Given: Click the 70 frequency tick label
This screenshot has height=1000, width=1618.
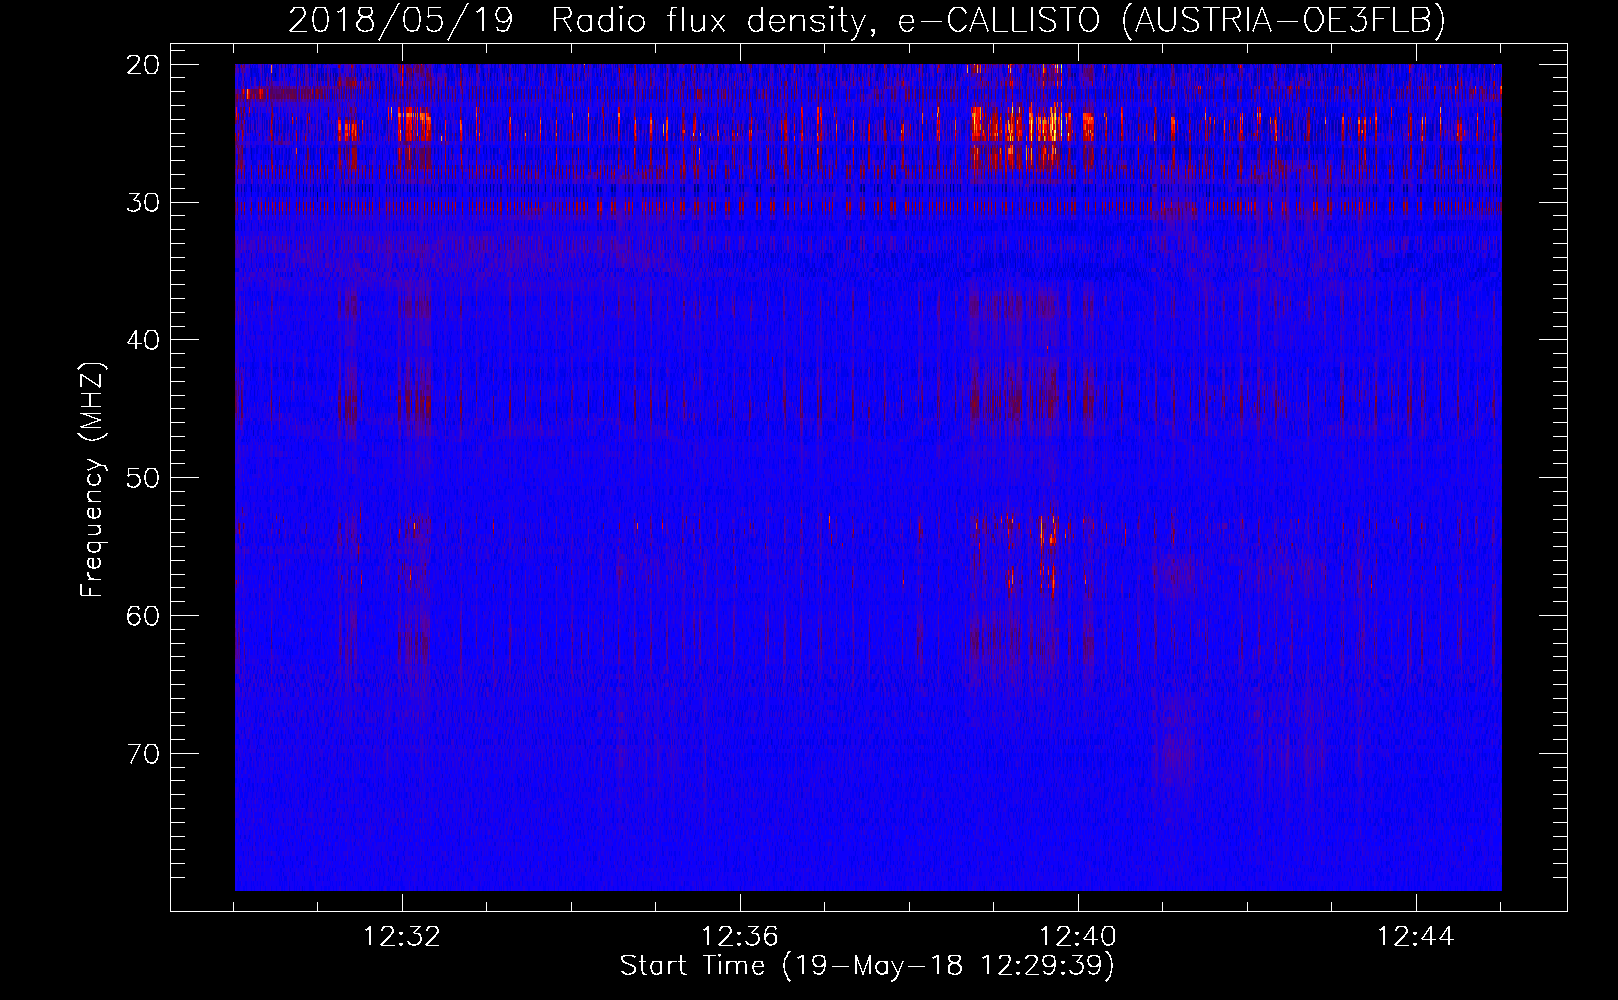Looking at the screenshot, I should pyautogui.click(x=143, y=753).
